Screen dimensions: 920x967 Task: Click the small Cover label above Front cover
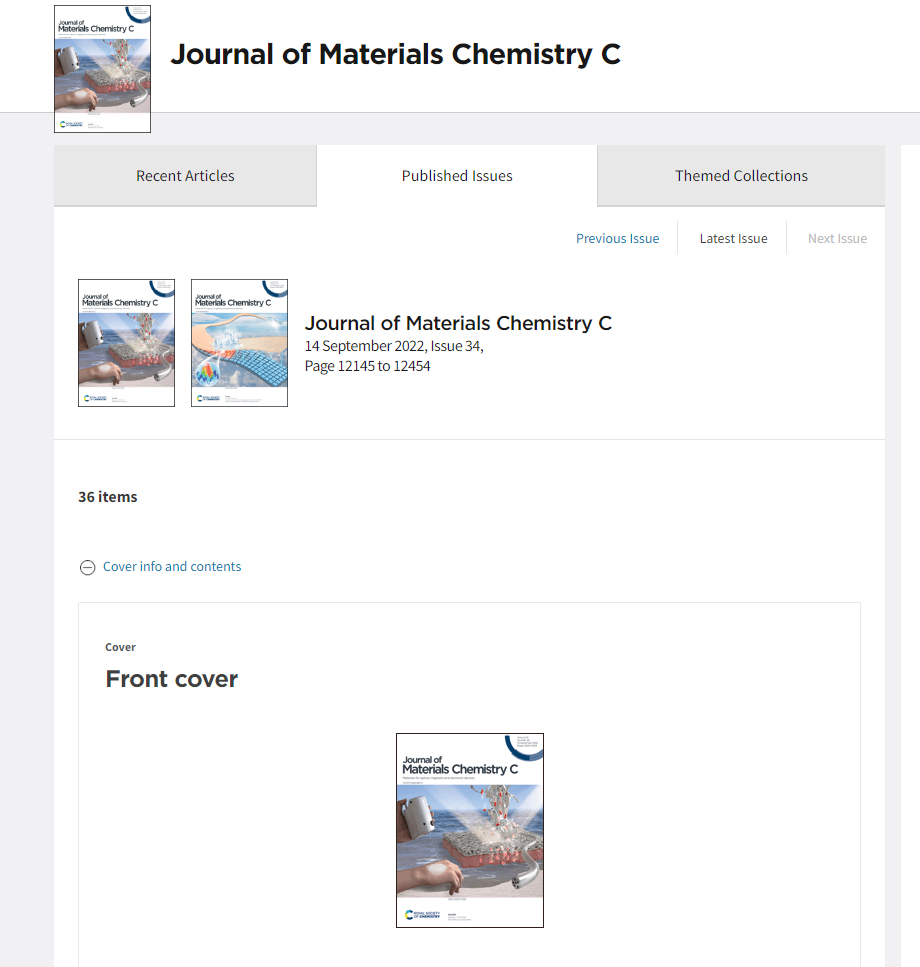[x=120, y=647]
